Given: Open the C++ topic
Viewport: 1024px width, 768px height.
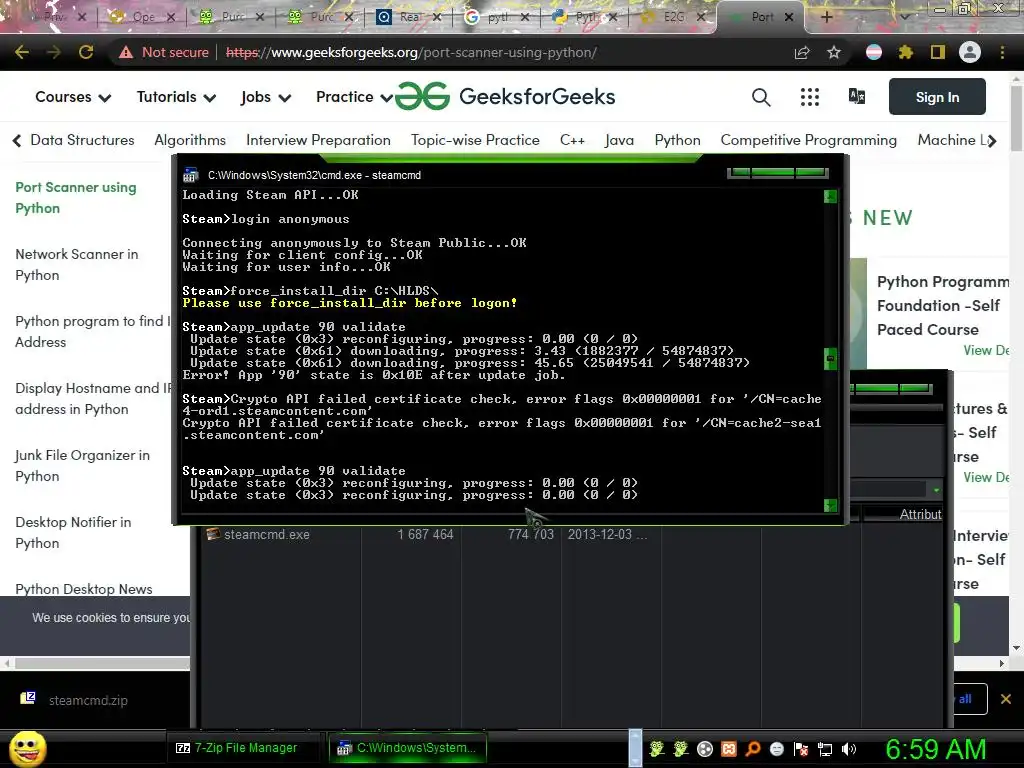Looking at the screenshot, I should coord(572,140).
